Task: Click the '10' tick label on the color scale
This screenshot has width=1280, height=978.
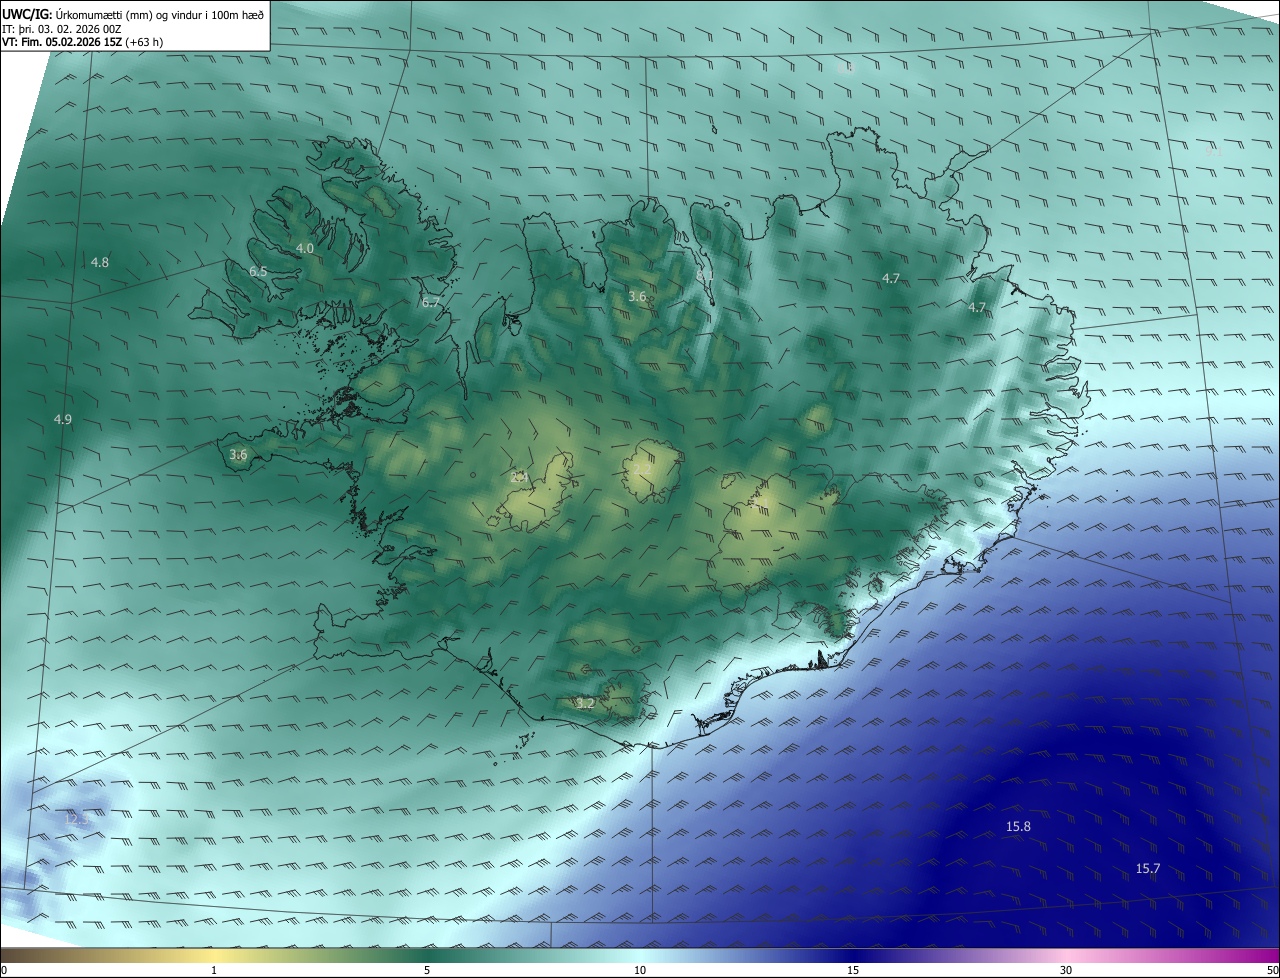Action: [640, 971]
